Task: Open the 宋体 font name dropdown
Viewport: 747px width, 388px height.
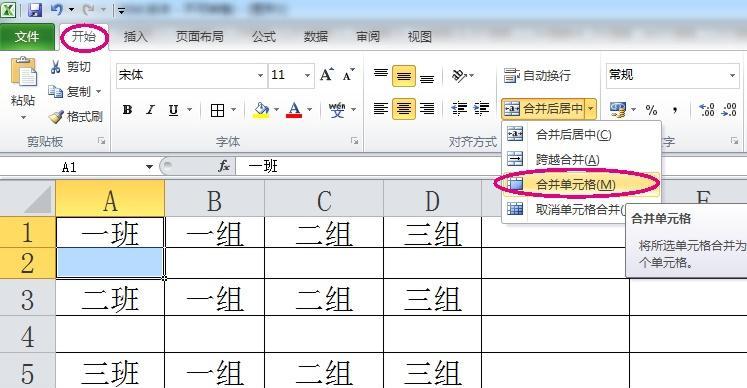Action: click(x=260, y=75)
